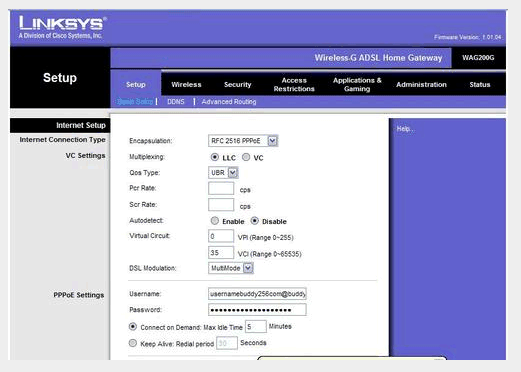Choose the Disable Autodetect radio button

pos(255,221)
